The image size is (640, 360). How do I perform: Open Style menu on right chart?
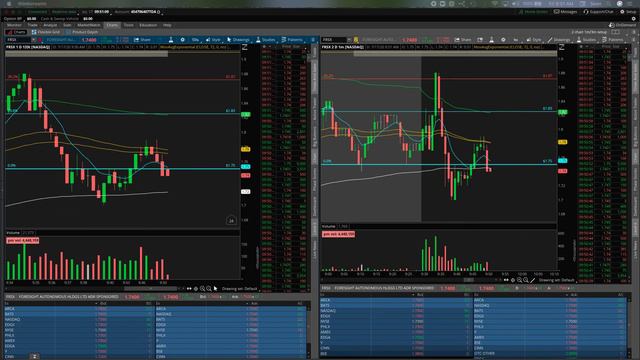tap(534, 40)
